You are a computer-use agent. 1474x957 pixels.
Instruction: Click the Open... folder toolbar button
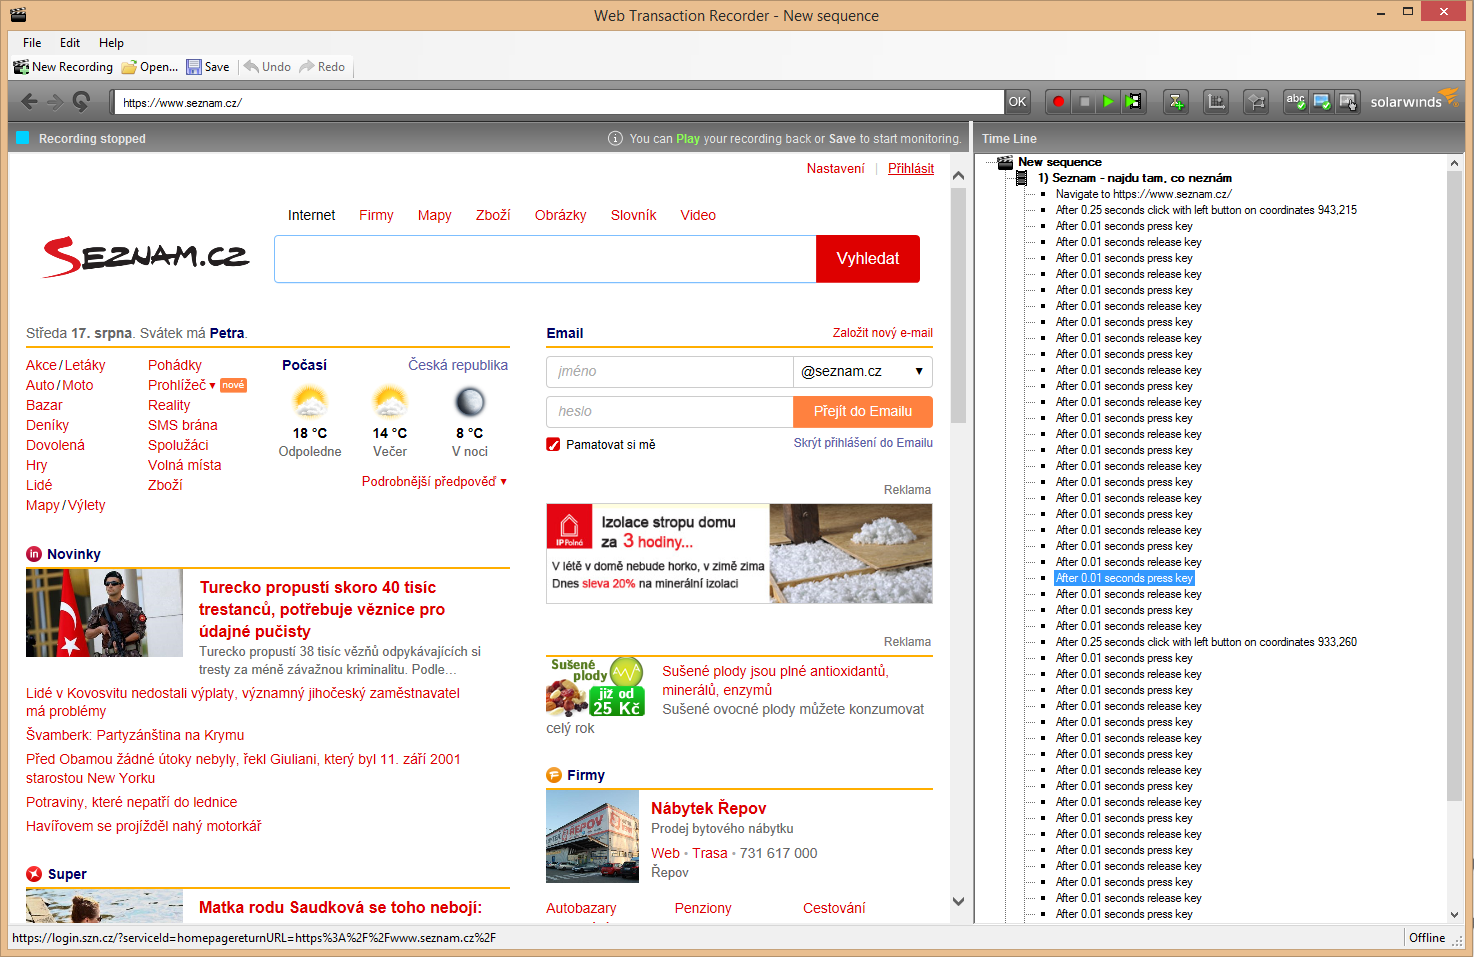(x=149, y=67)
